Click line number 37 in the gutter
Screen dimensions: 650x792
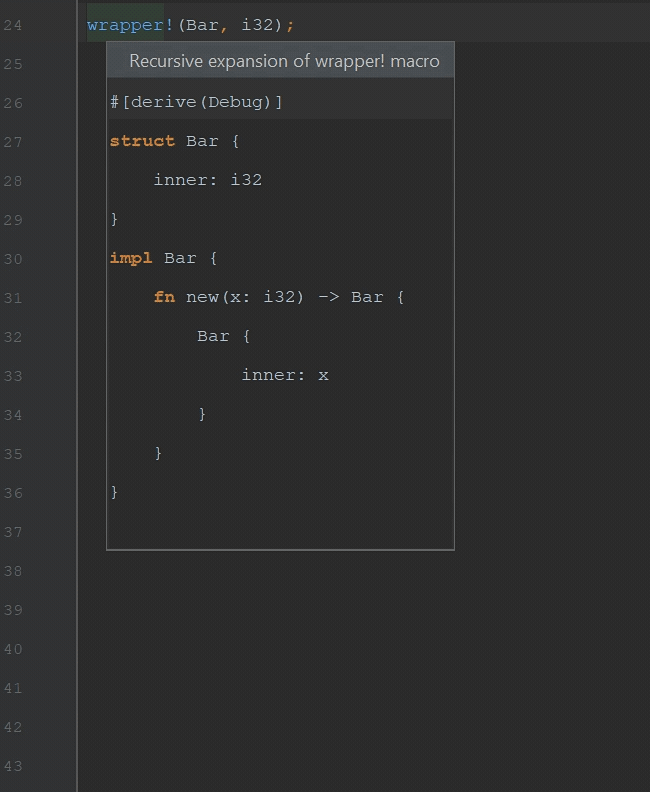click(x=13, y=532)
